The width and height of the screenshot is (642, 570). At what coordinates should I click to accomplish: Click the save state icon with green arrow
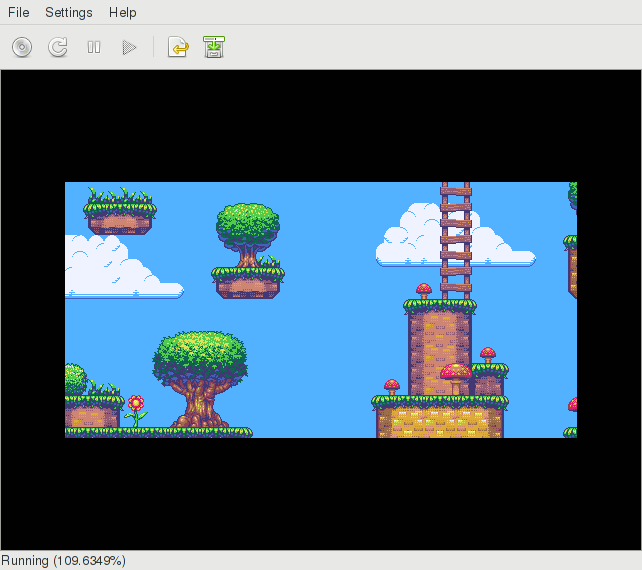click(x=214, y=47)
